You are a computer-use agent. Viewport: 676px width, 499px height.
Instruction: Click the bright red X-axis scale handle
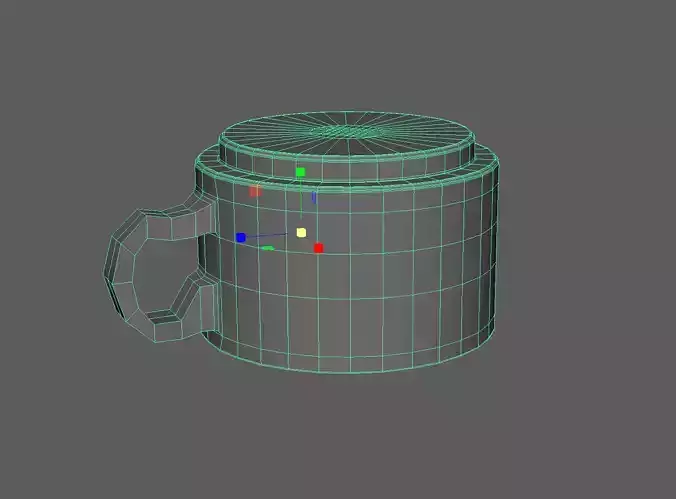coord(319,248)
